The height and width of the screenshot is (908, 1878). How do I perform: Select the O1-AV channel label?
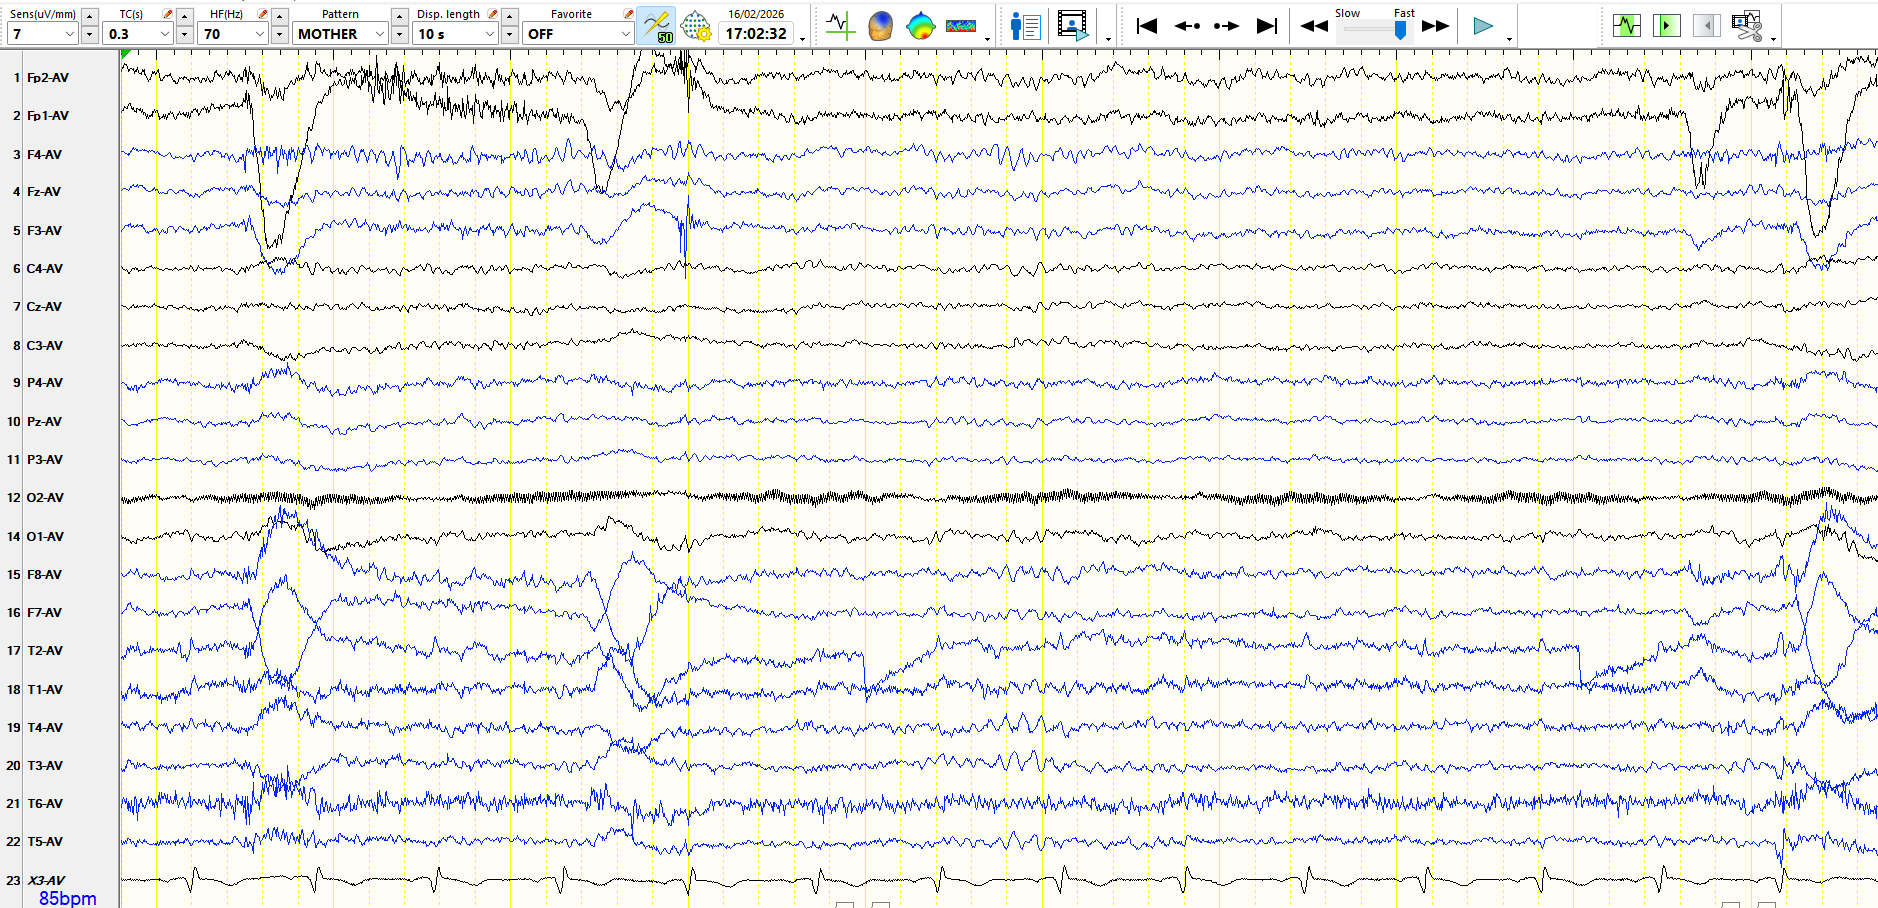coord(45,537)
